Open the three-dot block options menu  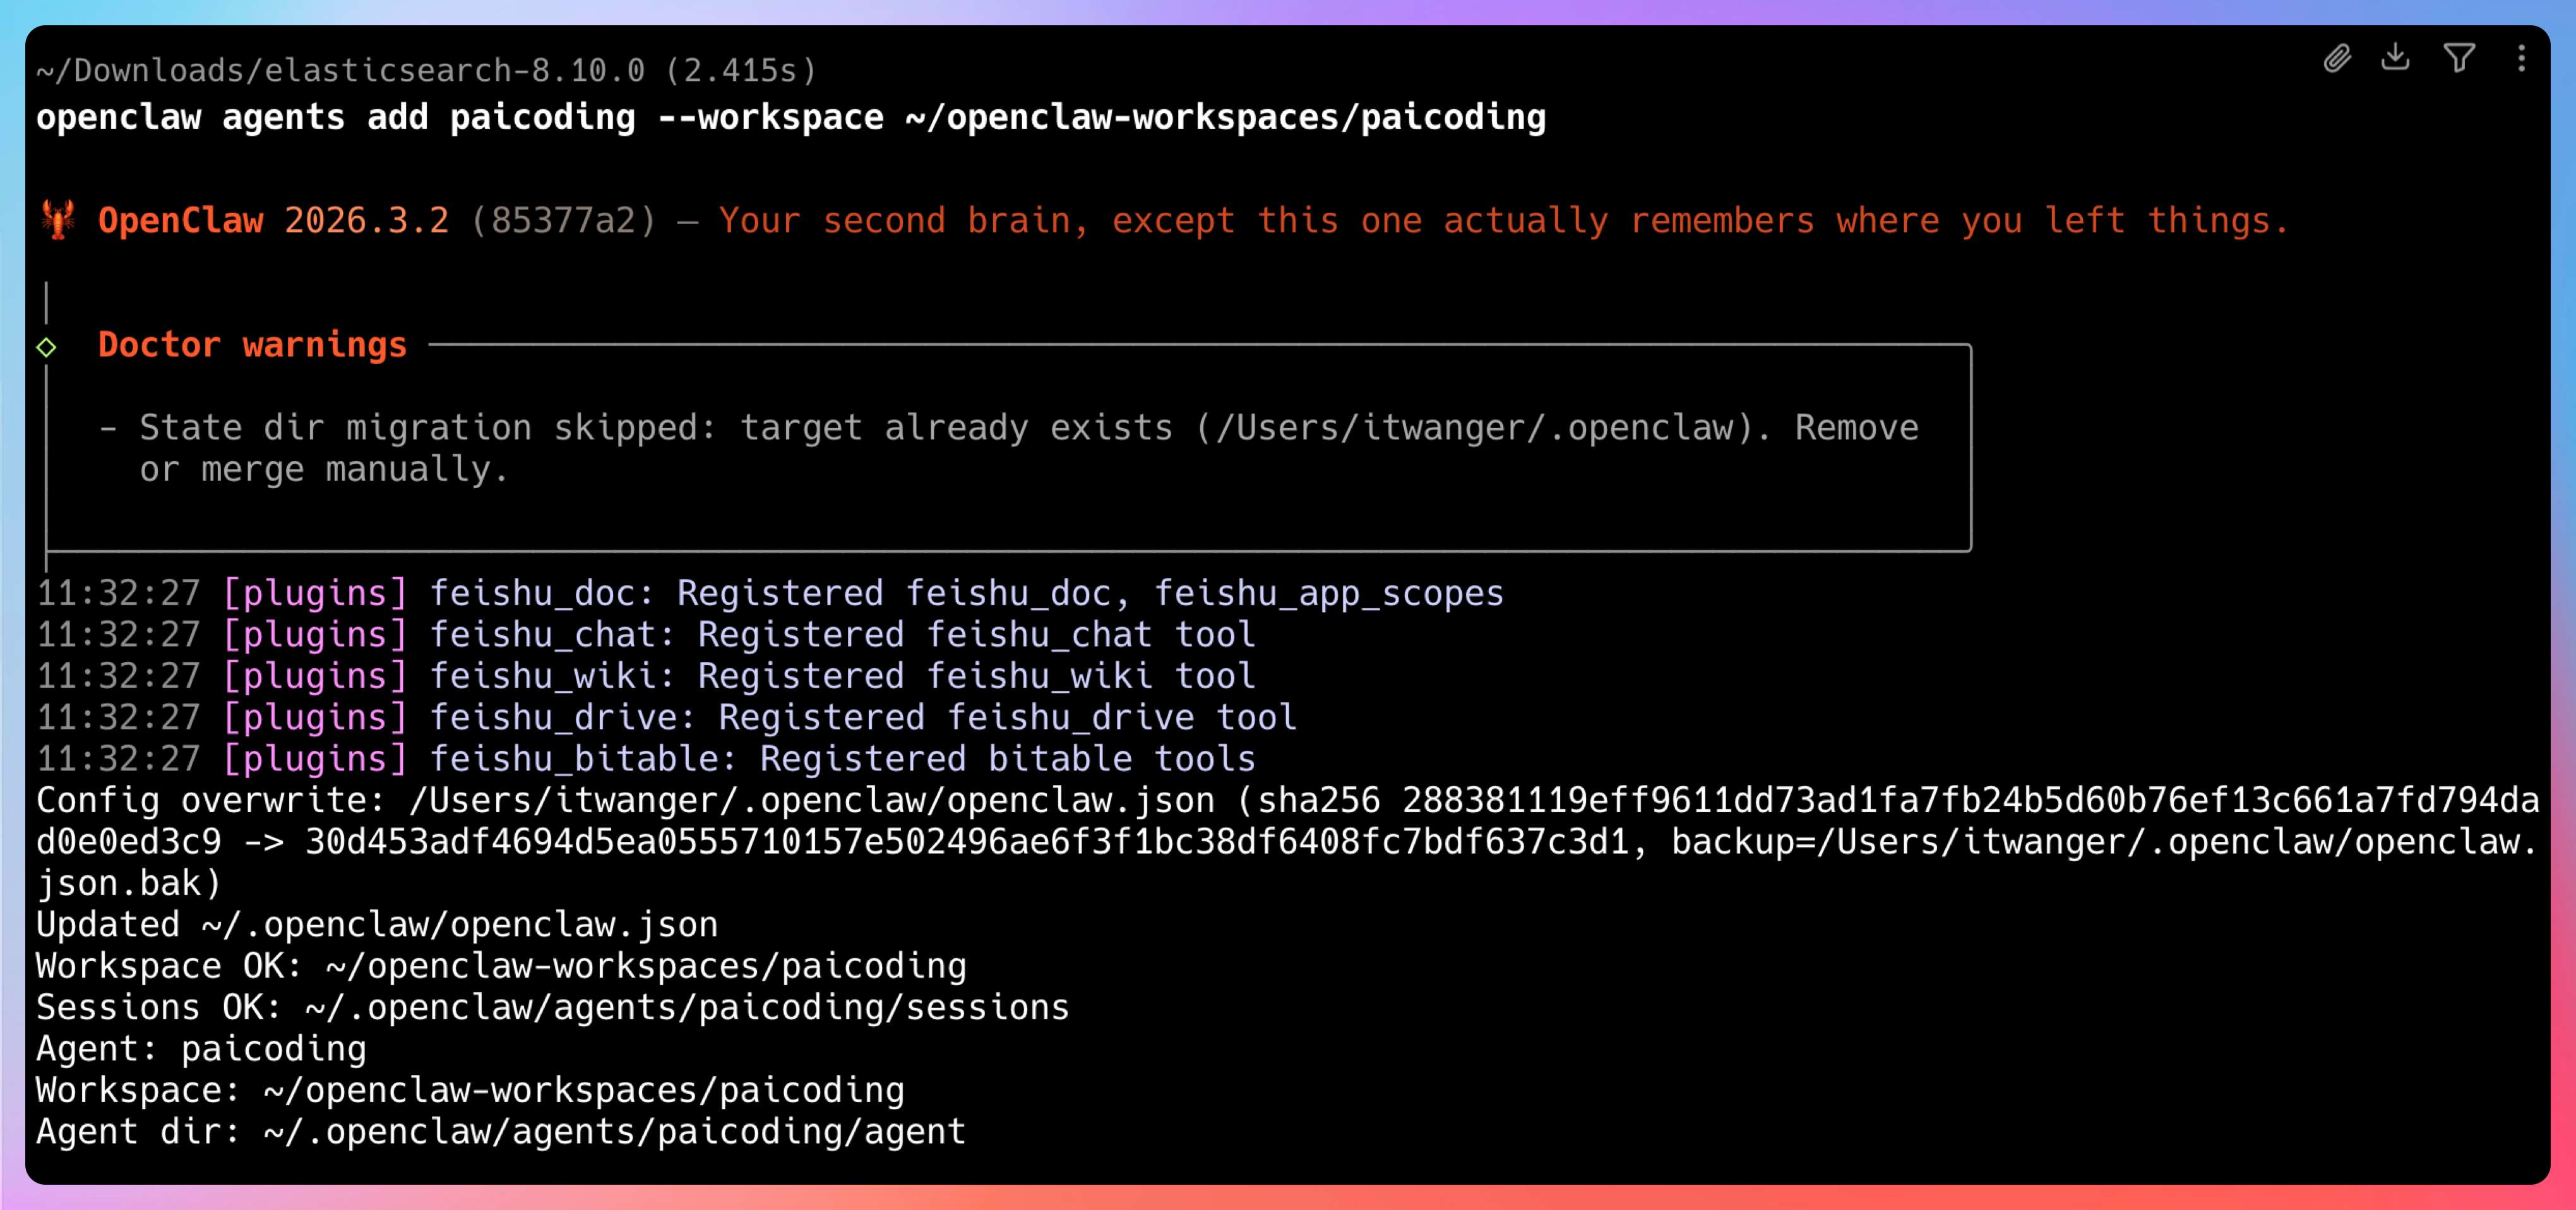(x=2521, y=58)
